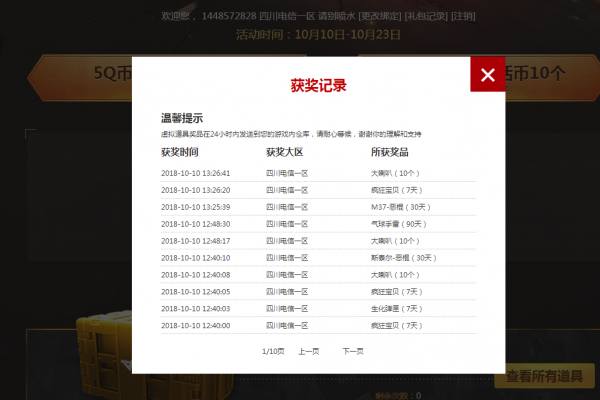Click the 斯泰尔-恶棍（30天）prize entry
This screenshot has height=400, width=600.
point(404,258)
